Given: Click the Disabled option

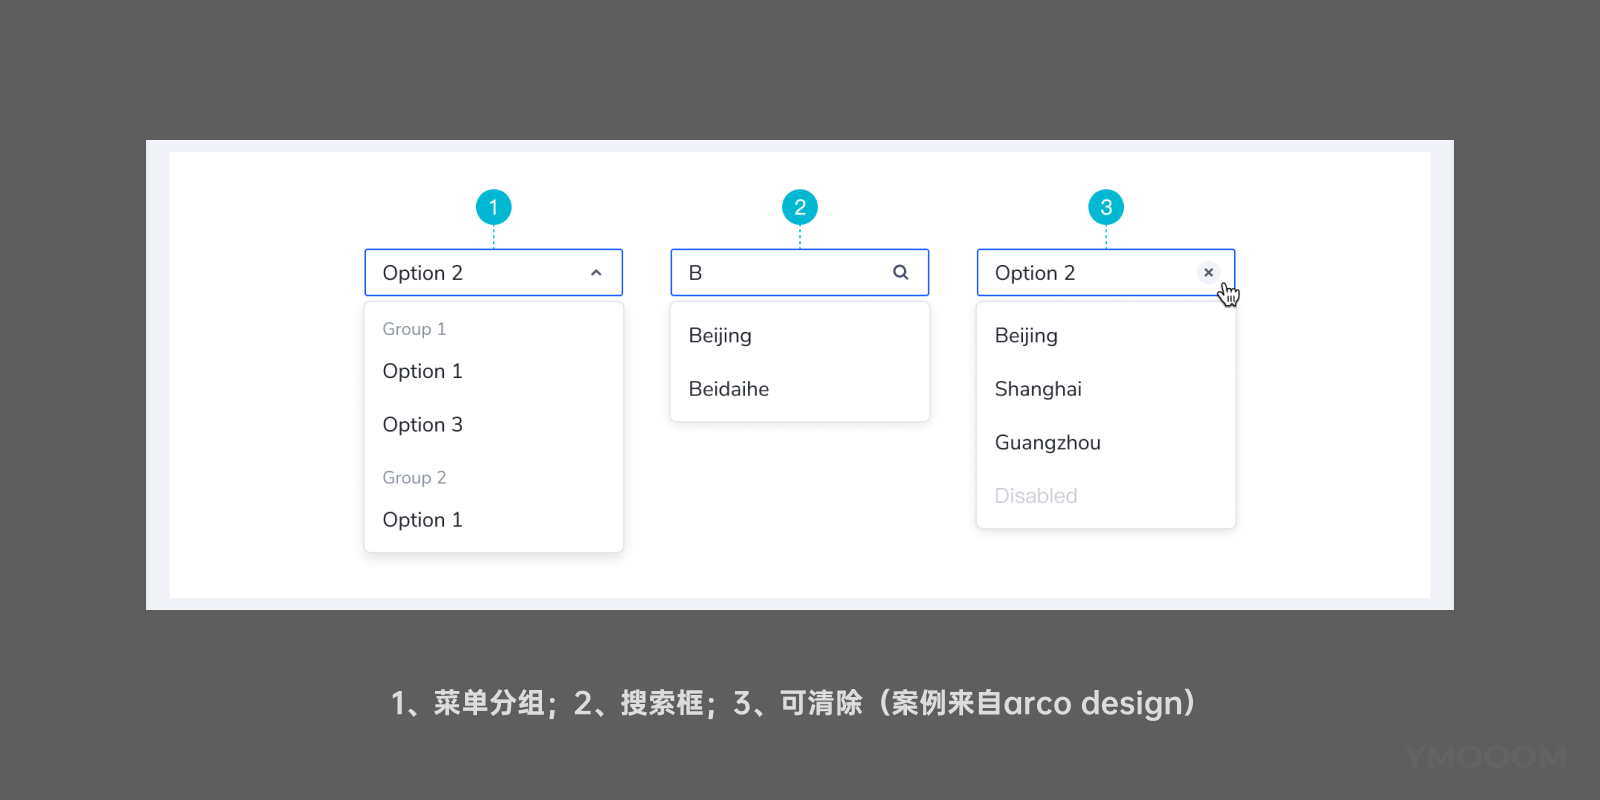Looking at the screenshot, I should click(x=1036, y=496).
